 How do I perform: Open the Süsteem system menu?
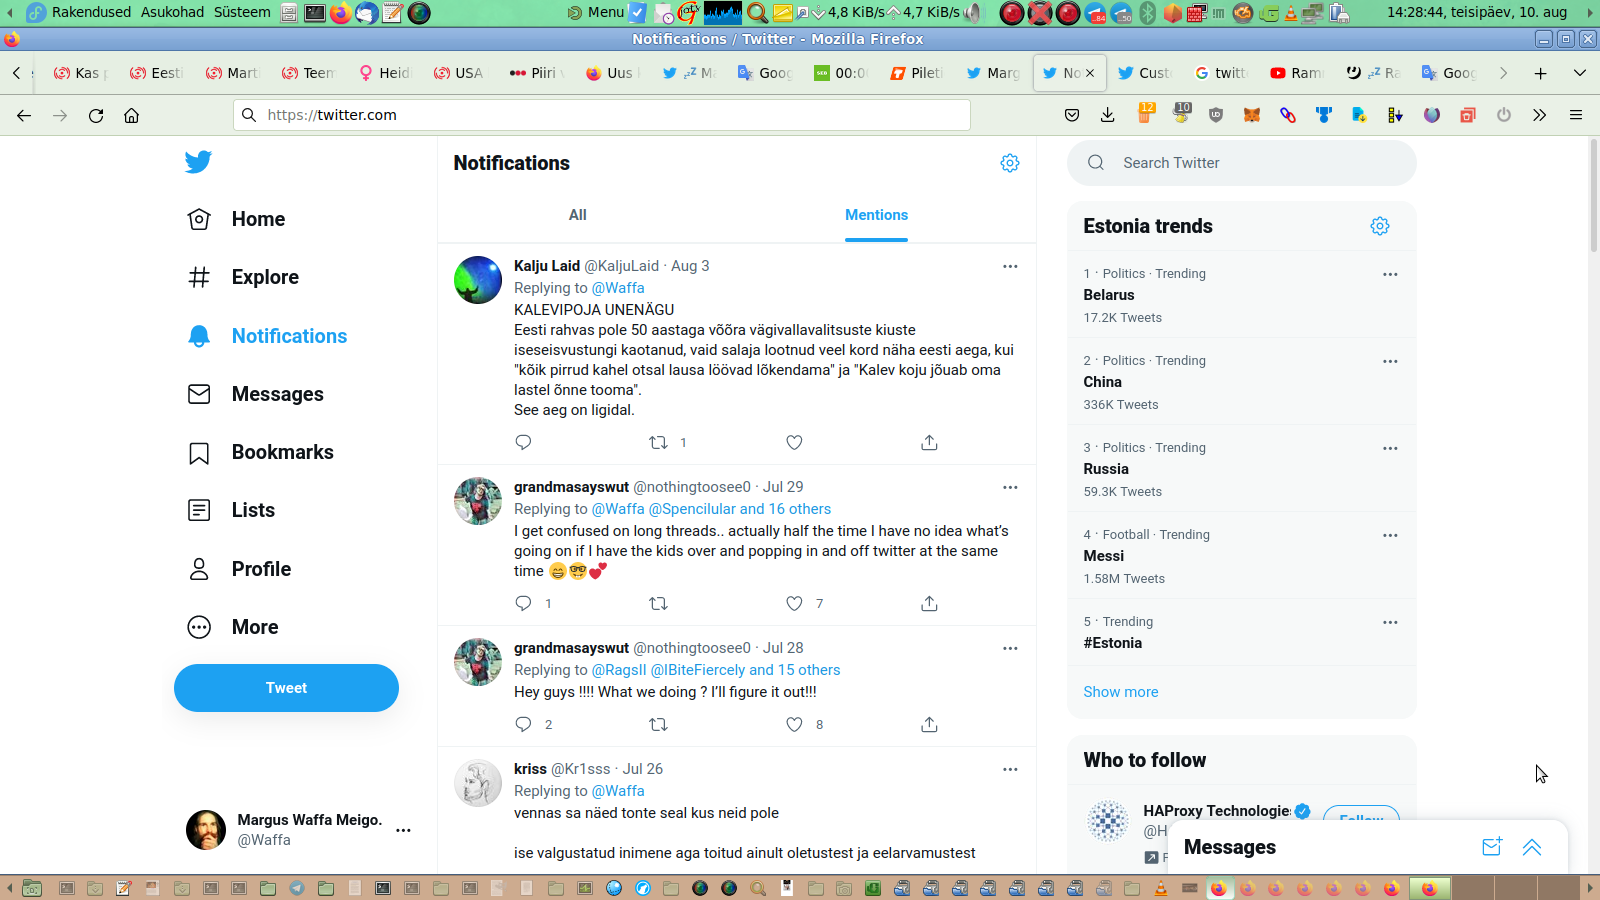242,12
